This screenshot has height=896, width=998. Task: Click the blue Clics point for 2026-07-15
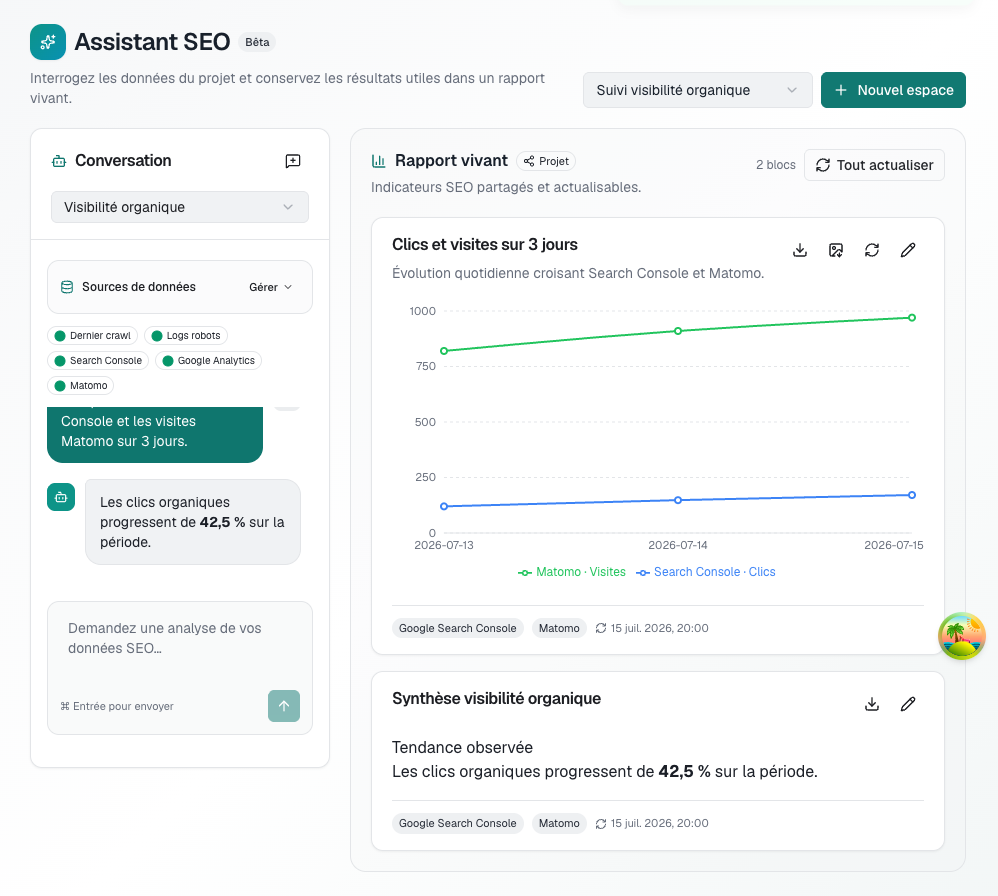pyautogui.click(x=912, y=495)
